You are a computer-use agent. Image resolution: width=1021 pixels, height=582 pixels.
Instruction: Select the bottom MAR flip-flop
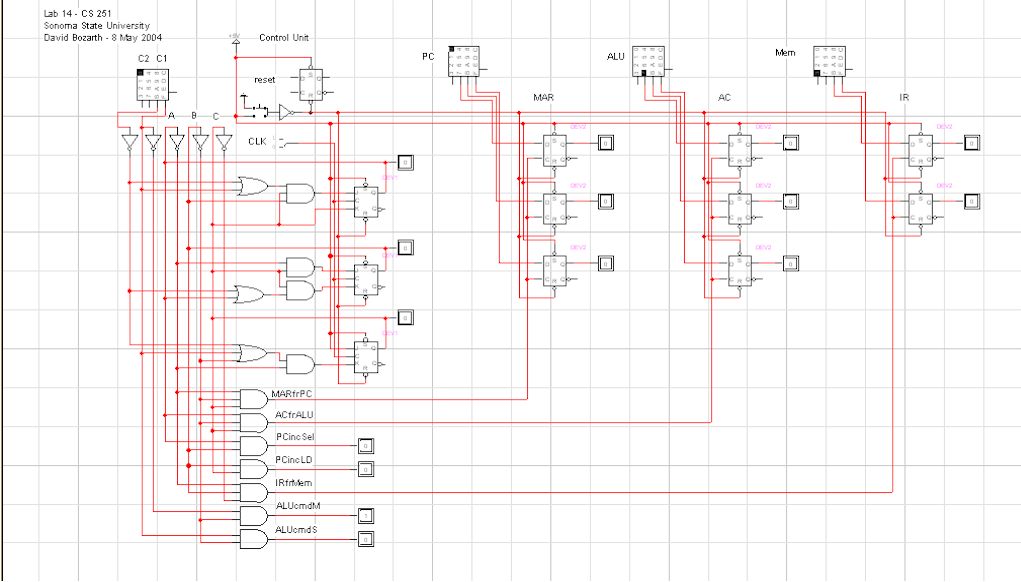[x=555, y=271]
